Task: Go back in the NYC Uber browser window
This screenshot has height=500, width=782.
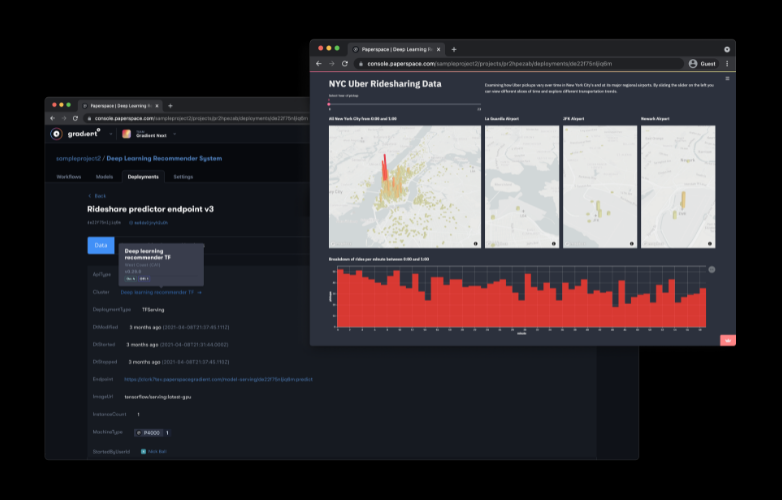Action: tap(319, 64)
